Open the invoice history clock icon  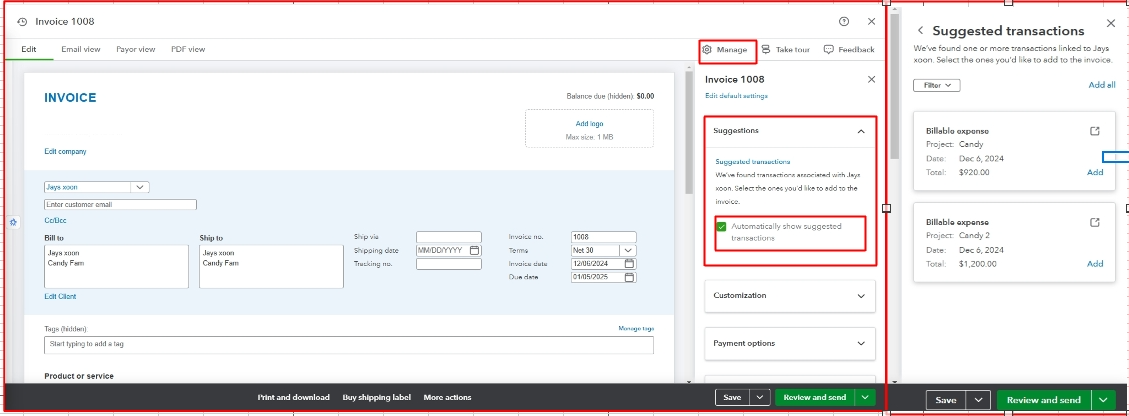[22, 22]
